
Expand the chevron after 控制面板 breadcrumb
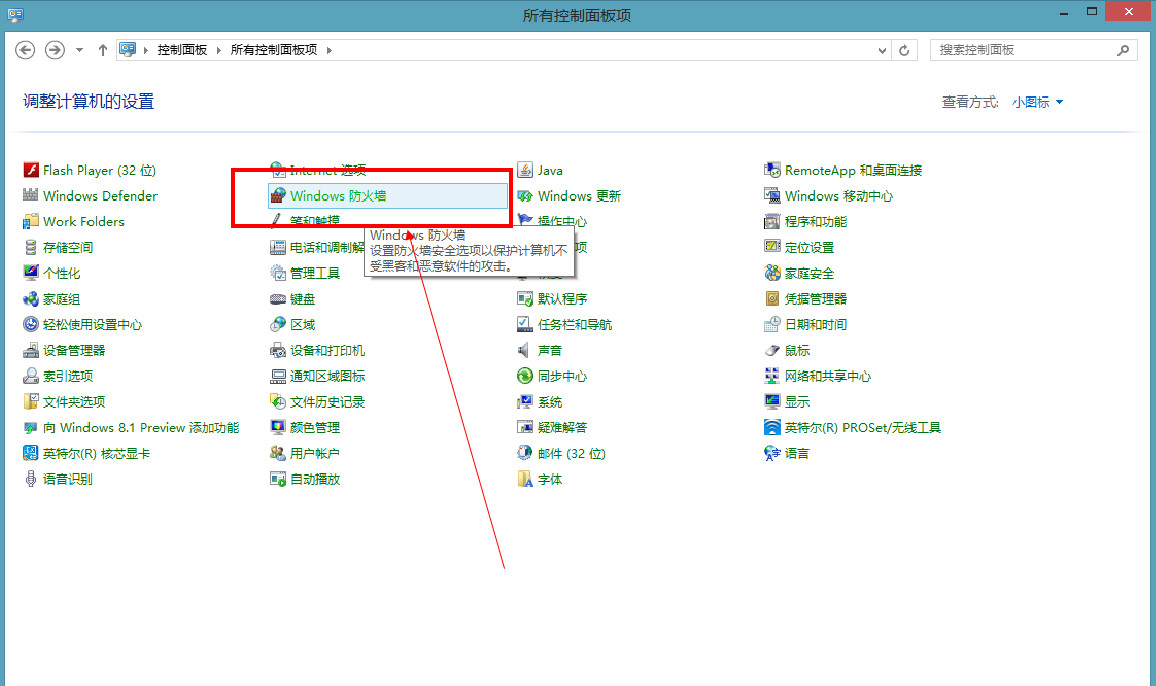219,50
